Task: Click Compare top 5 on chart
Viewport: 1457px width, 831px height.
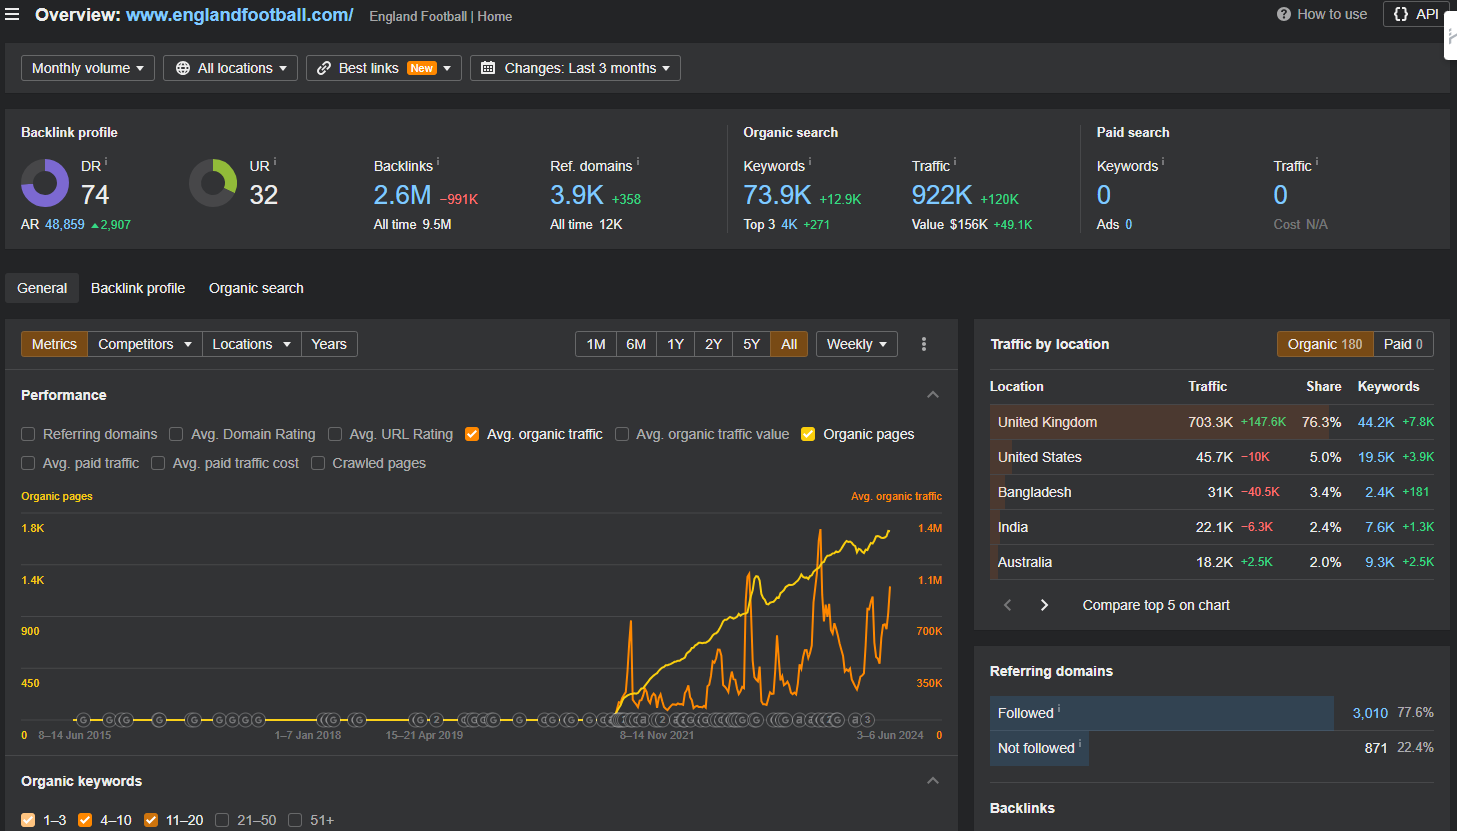Action: tap(1156, 605)
